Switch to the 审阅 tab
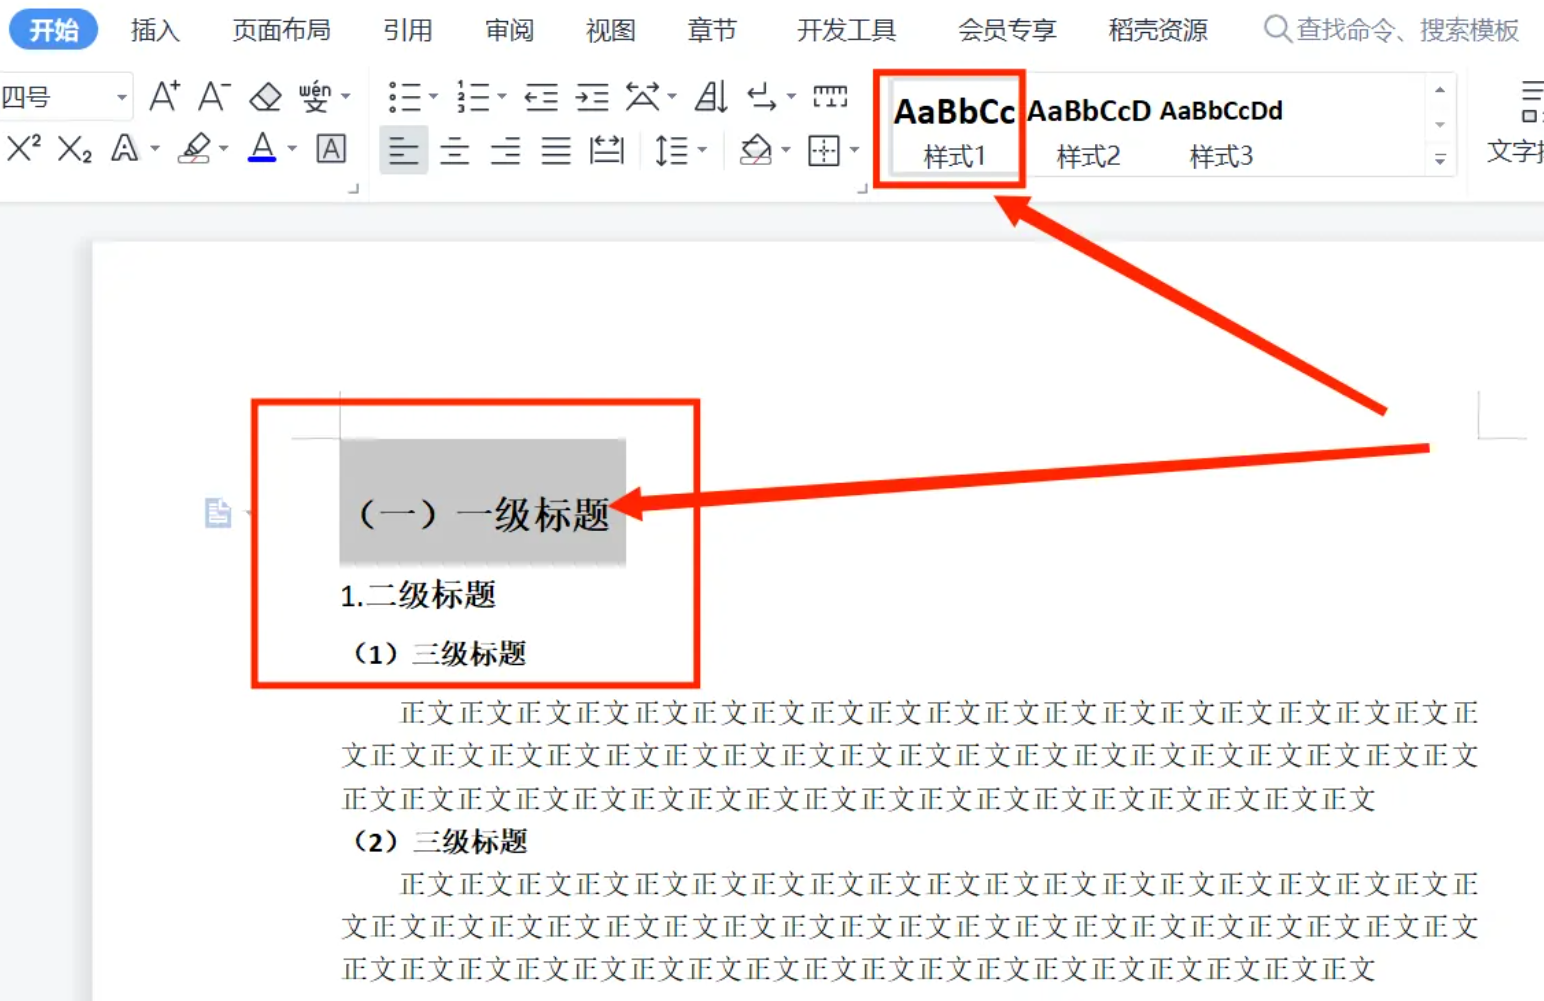This screenshot has height=1001, width=1544. coord(510,30)
